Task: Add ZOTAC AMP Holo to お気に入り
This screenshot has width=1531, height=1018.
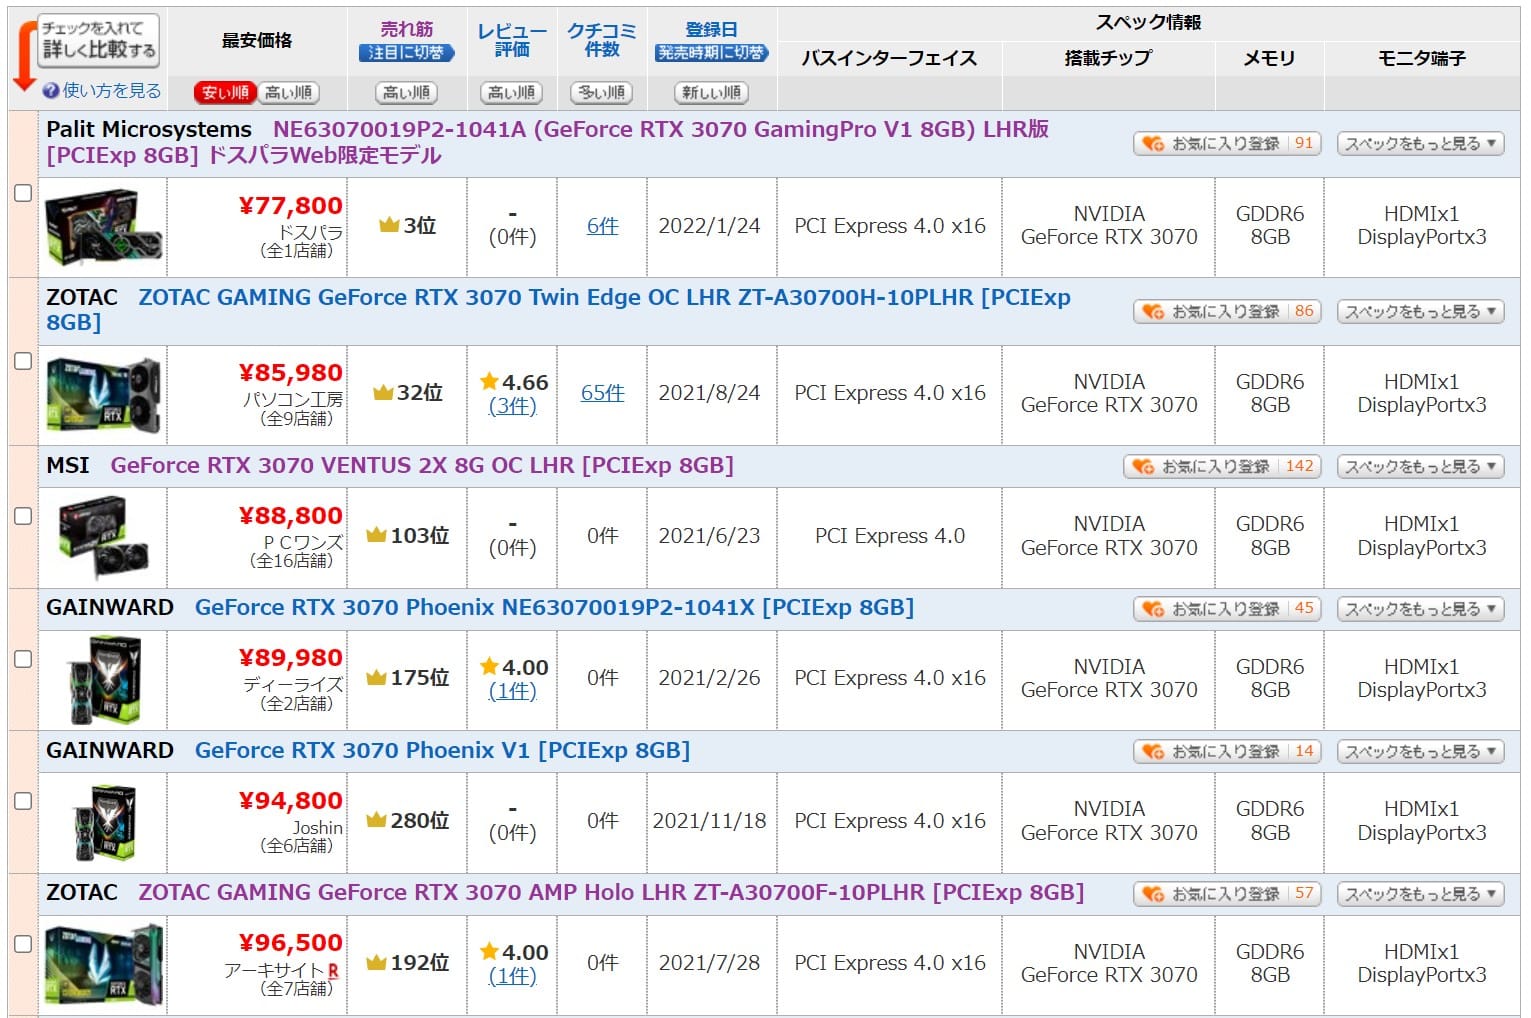Action: point(1227,894)
